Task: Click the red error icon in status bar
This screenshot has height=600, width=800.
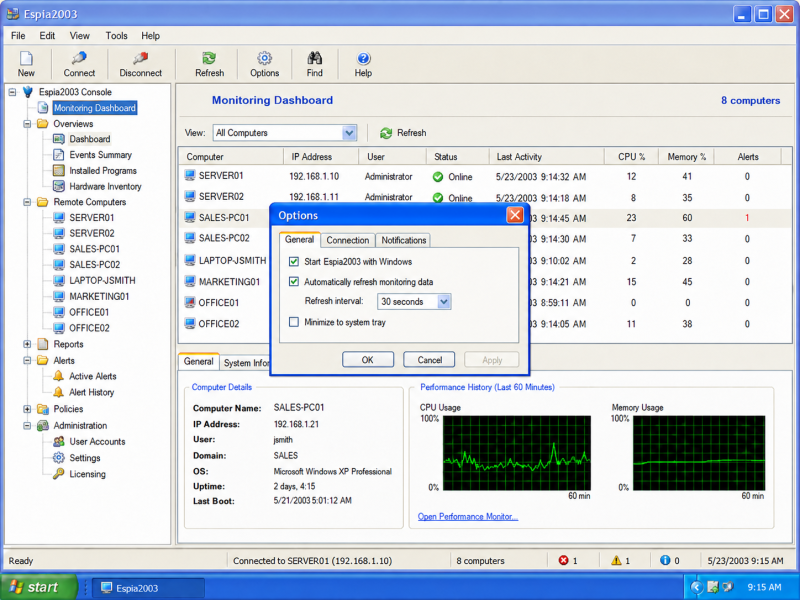Action: tap(563, 560)
